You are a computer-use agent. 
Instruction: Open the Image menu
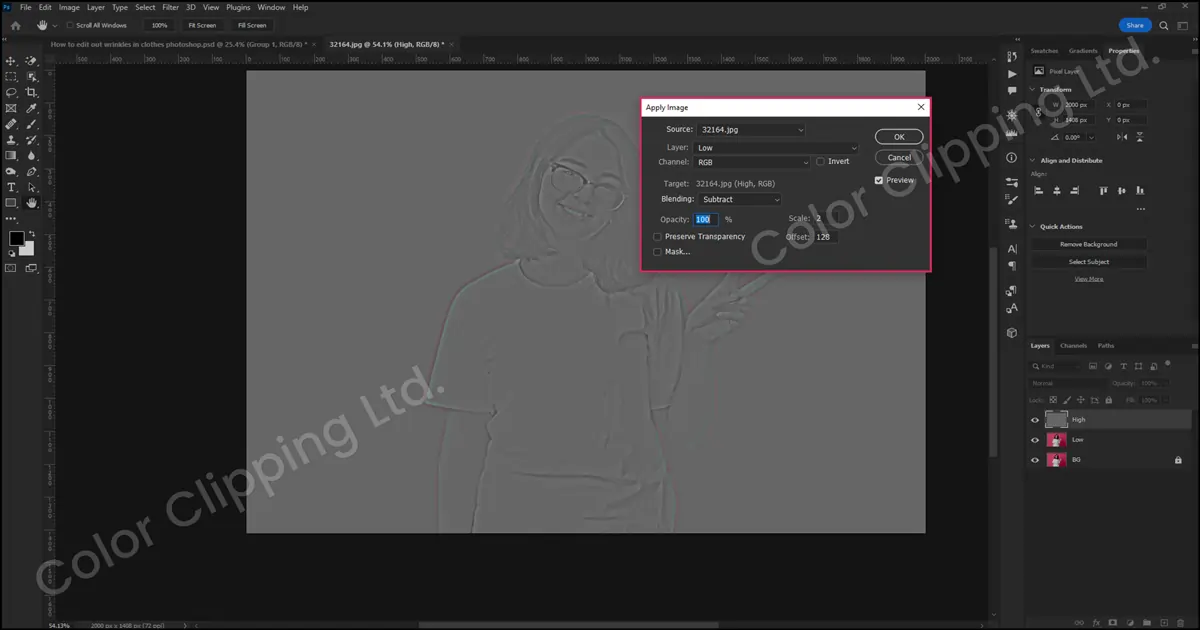(69, 7)
